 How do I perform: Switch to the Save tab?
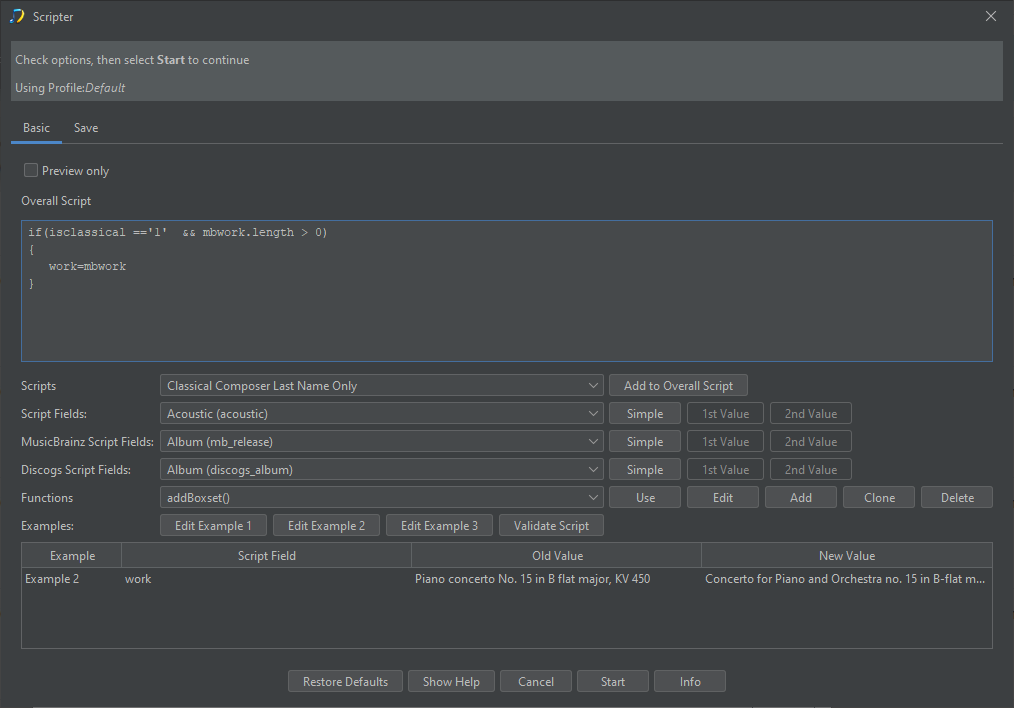click(86, 128)
